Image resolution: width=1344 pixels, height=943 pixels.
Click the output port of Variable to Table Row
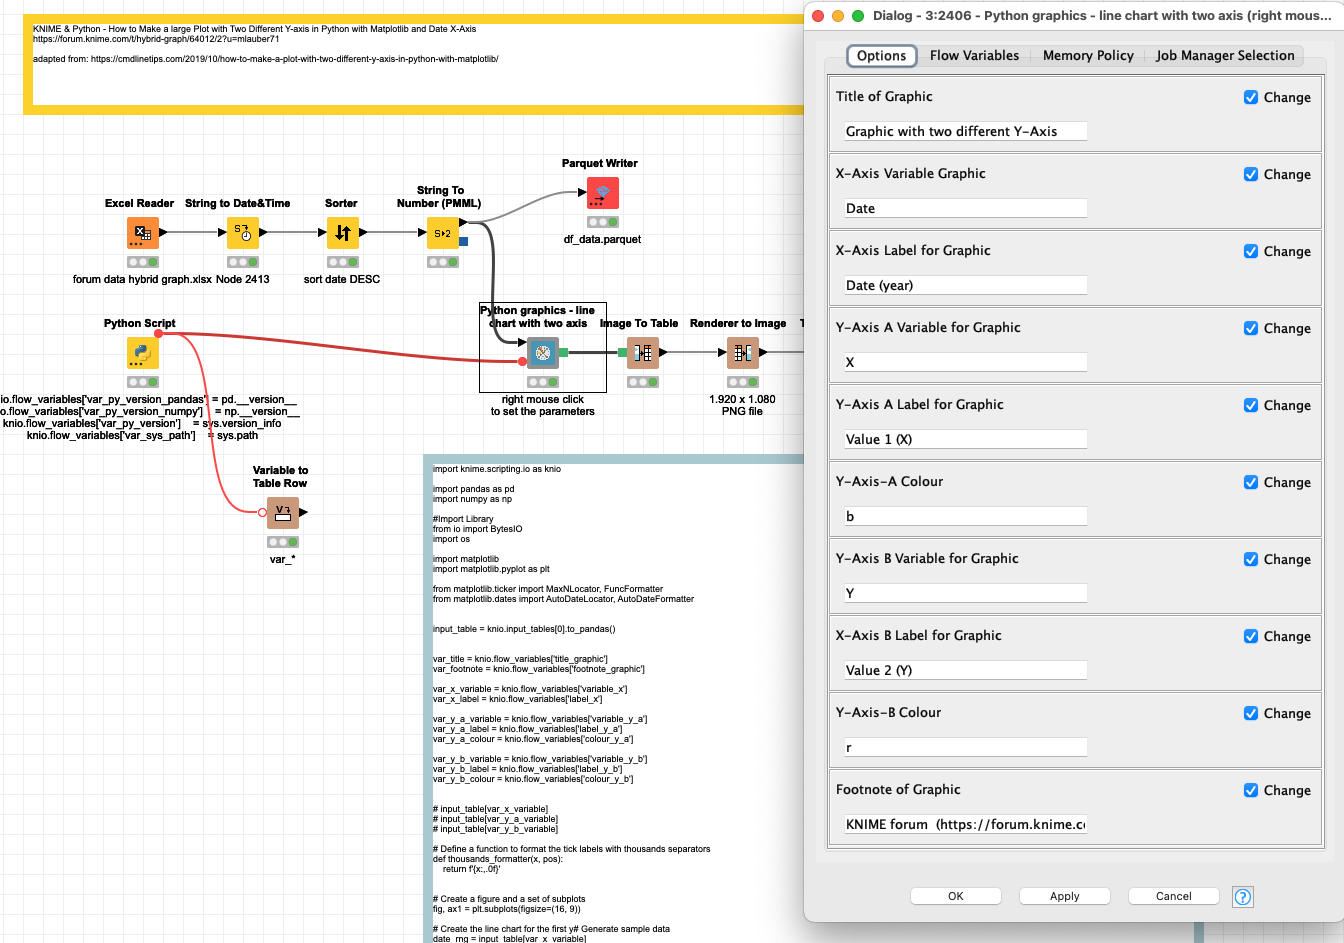pos(303,513)
